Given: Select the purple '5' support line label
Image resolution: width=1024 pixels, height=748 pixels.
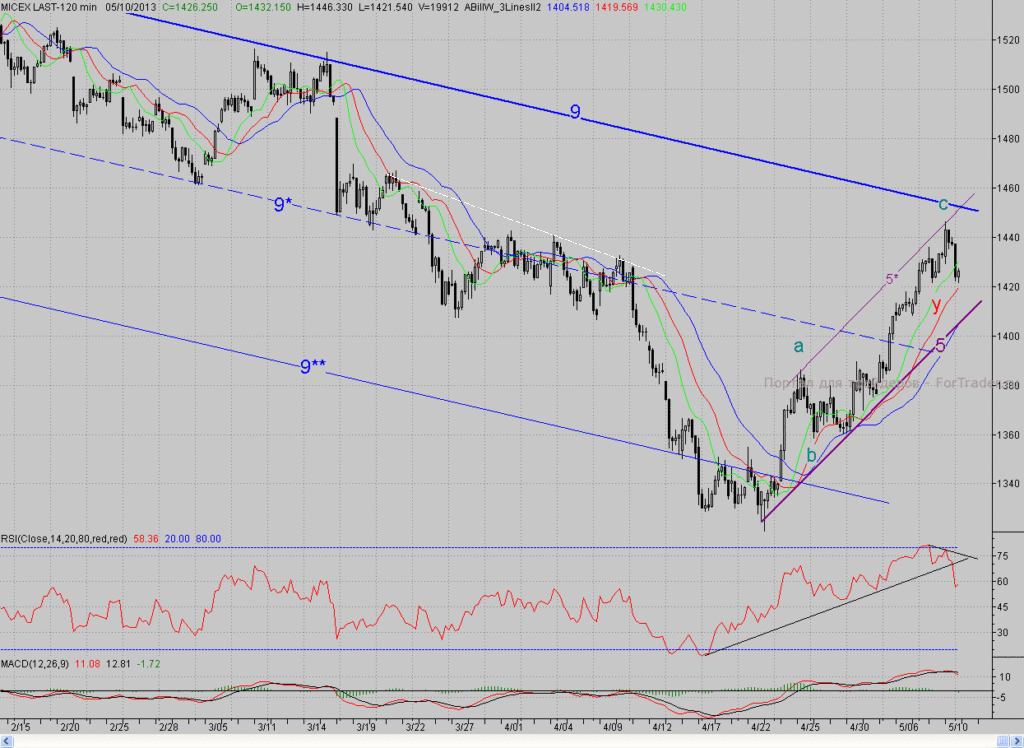Looking at the screenshot, I should tap(940, 346).
